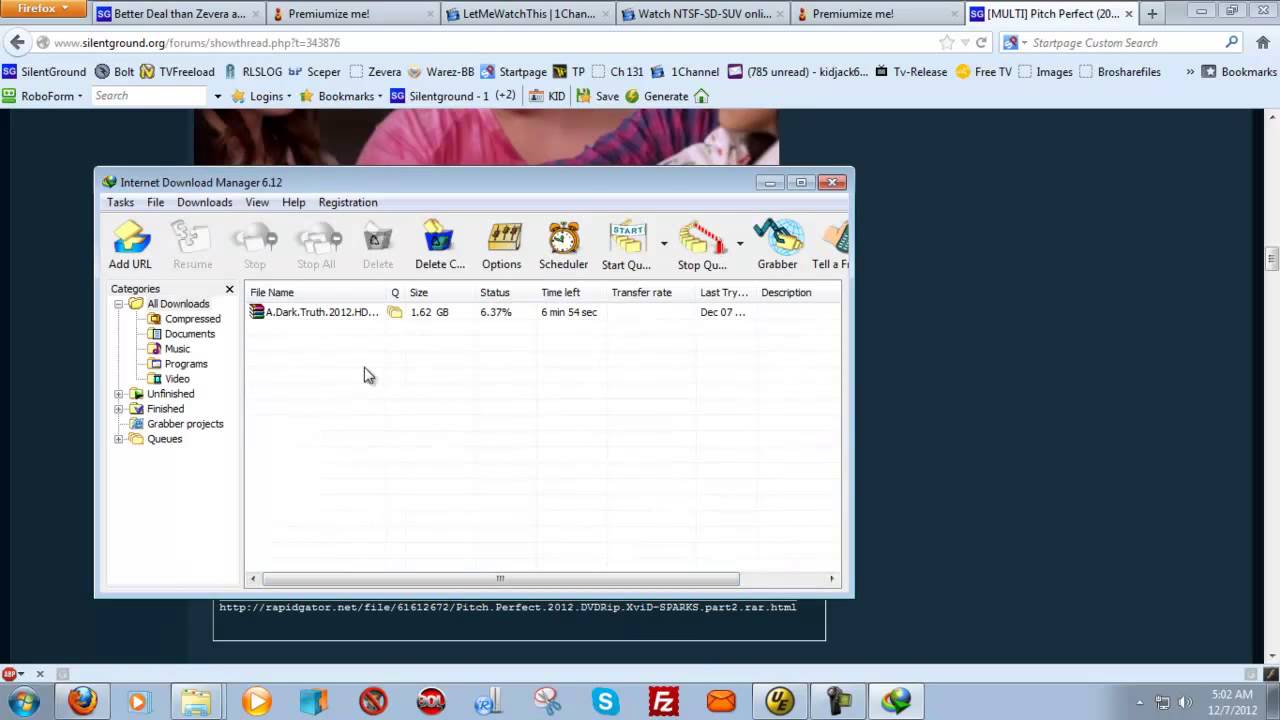Click the Start Queue icon

(x=627, y=245)
